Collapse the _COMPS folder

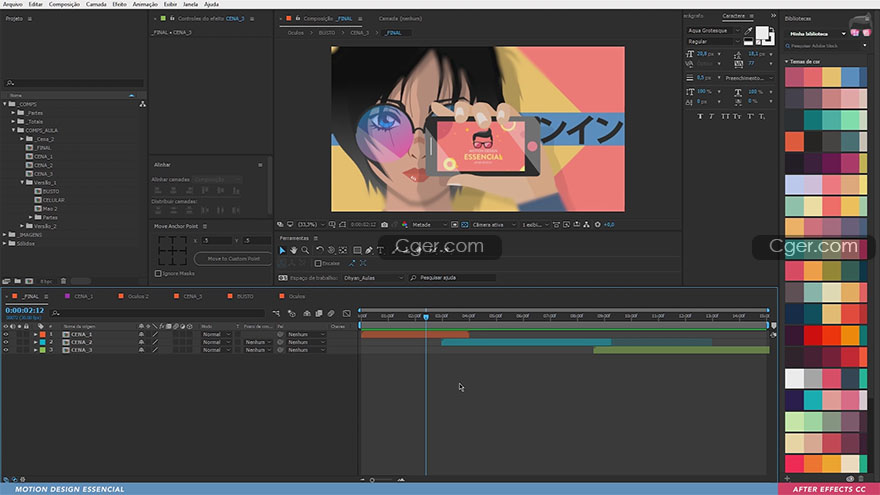(x=5, y=104)
